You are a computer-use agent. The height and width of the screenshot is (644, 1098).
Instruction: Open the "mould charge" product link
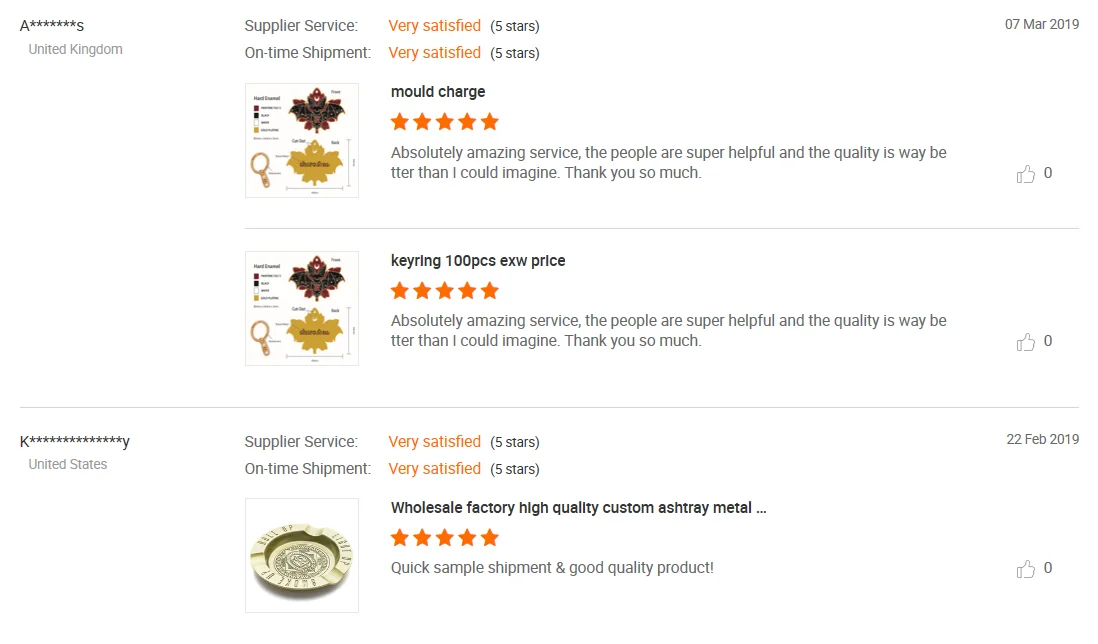[x=438, y=92]
